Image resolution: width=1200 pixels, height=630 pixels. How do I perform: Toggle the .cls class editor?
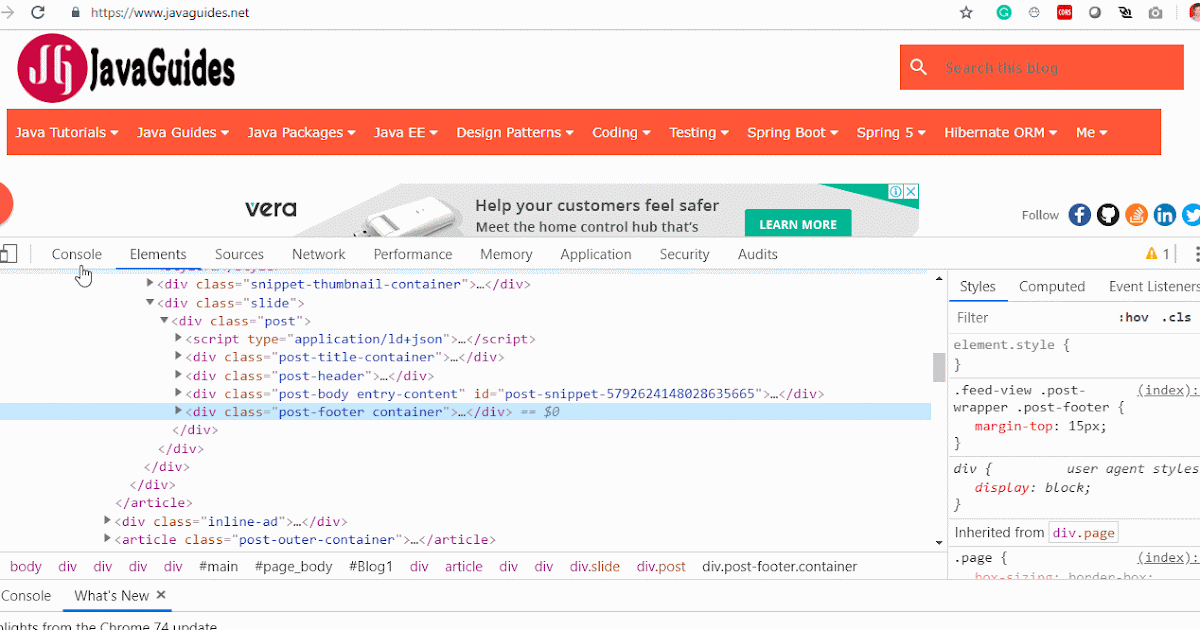pyautogui.click(x=1176, y=317)
